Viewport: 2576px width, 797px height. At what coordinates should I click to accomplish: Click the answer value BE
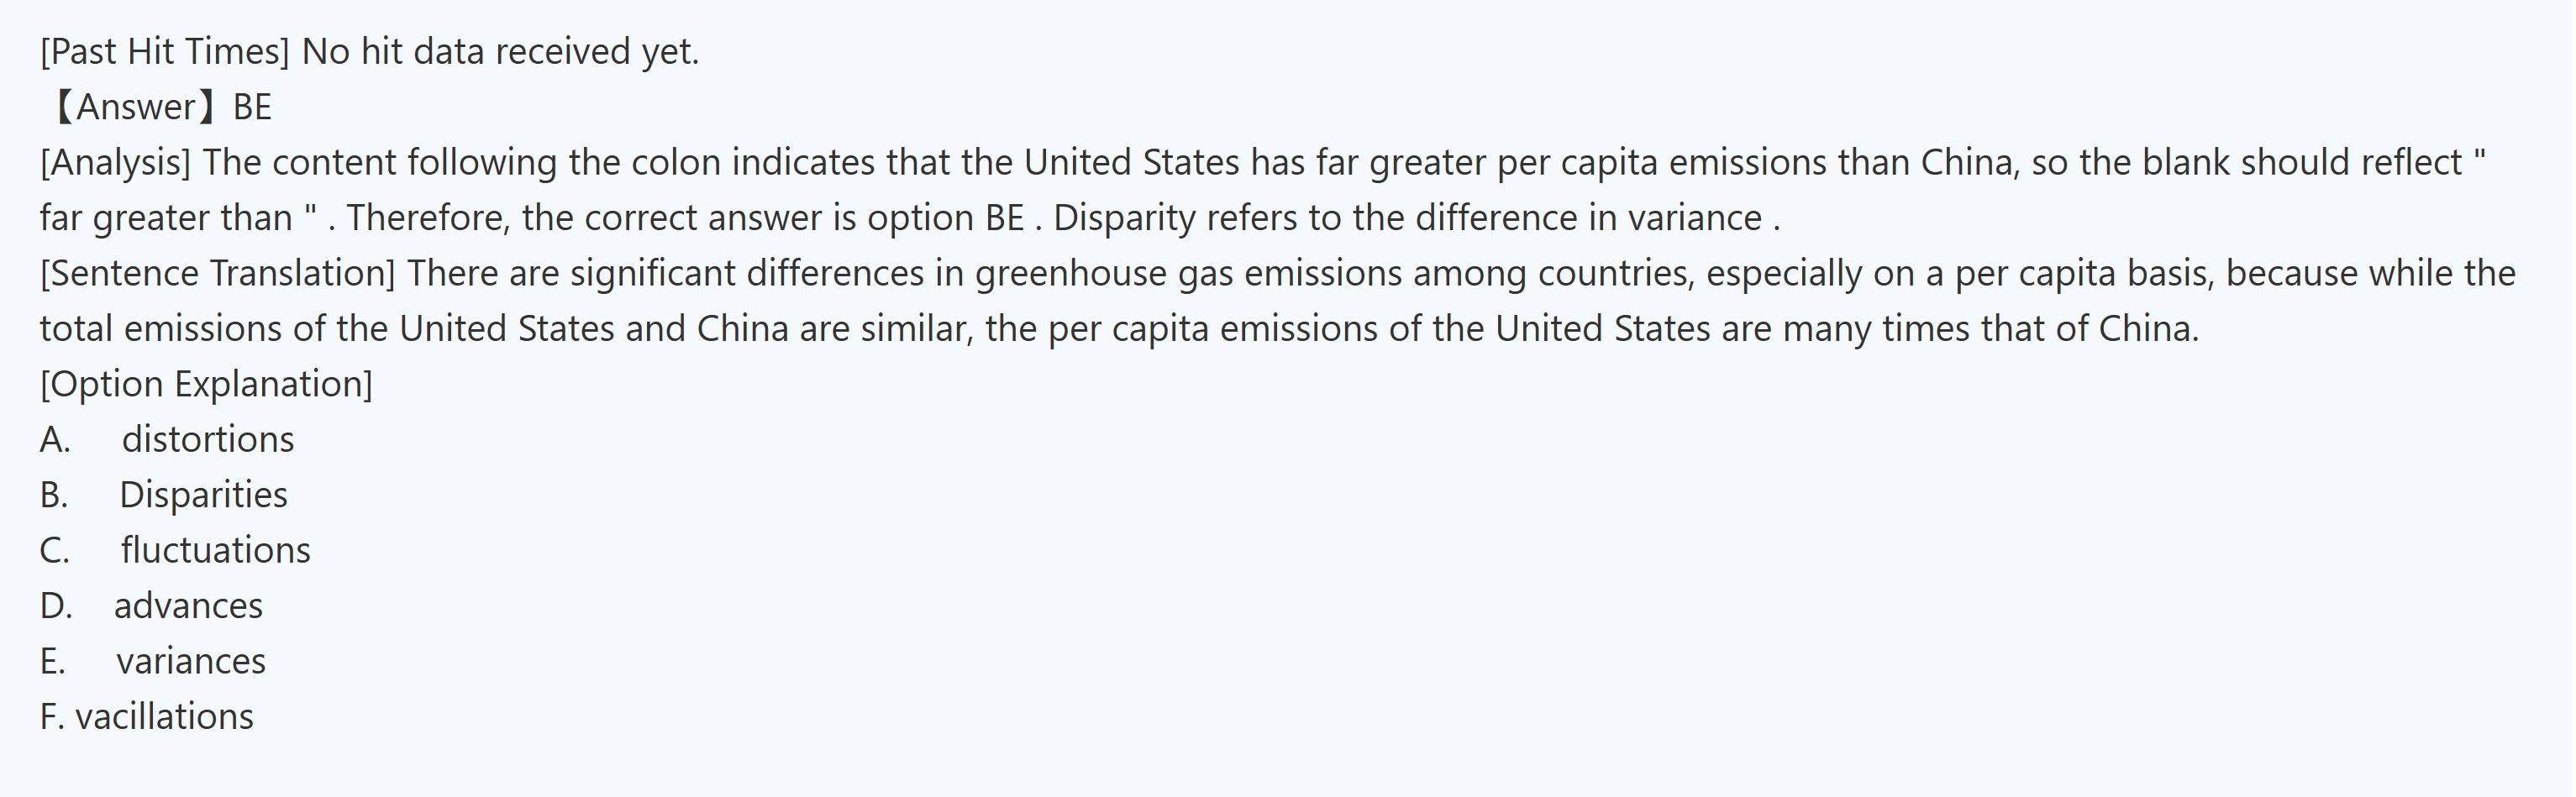click(252, 107)
